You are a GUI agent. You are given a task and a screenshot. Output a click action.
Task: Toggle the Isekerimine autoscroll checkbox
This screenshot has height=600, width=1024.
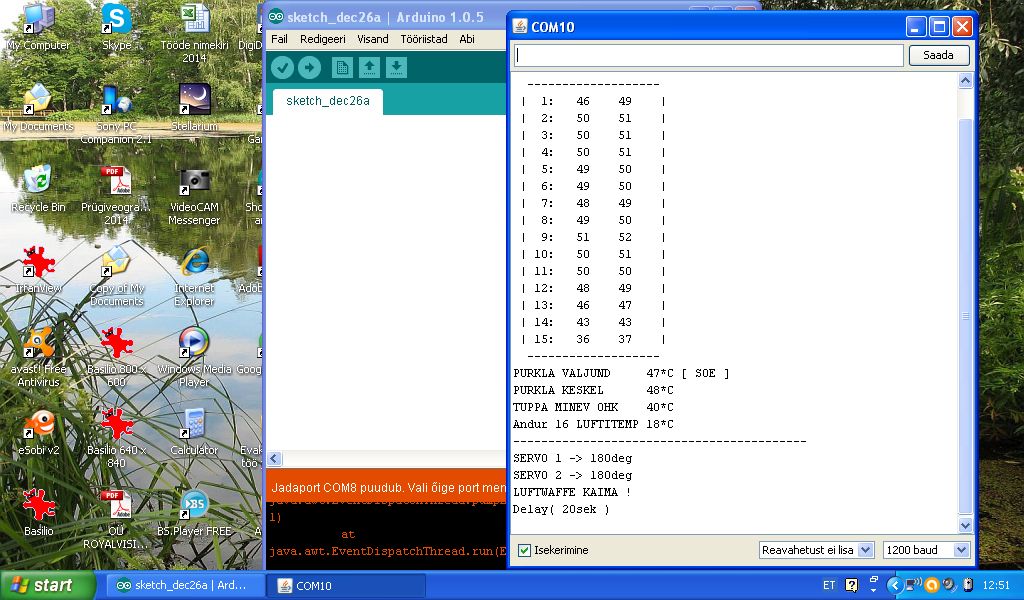click(x=524, y=550)
